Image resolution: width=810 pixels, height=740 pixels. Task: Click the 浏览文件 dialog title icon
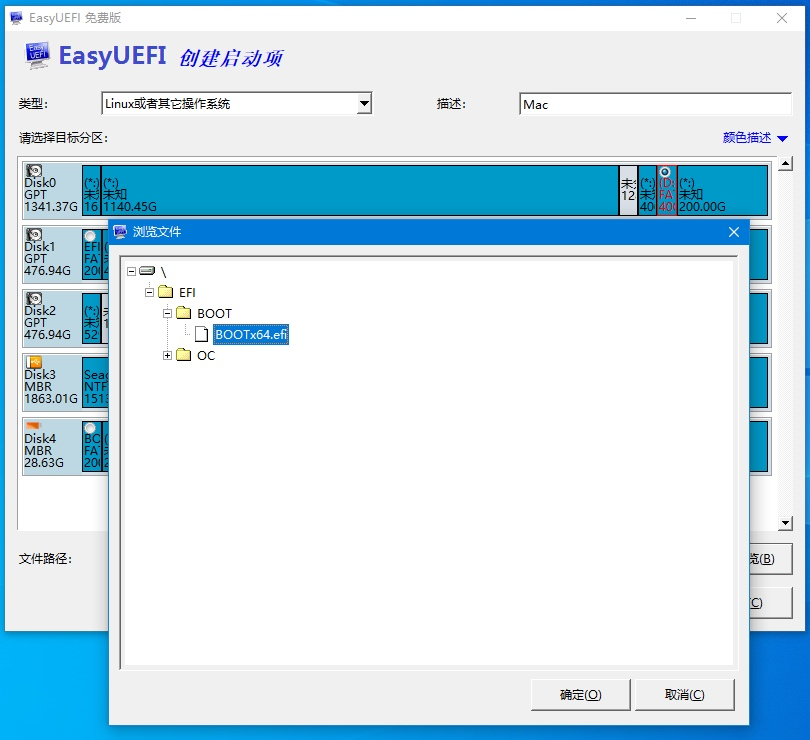pyautogui.click(x=120, y=232)
